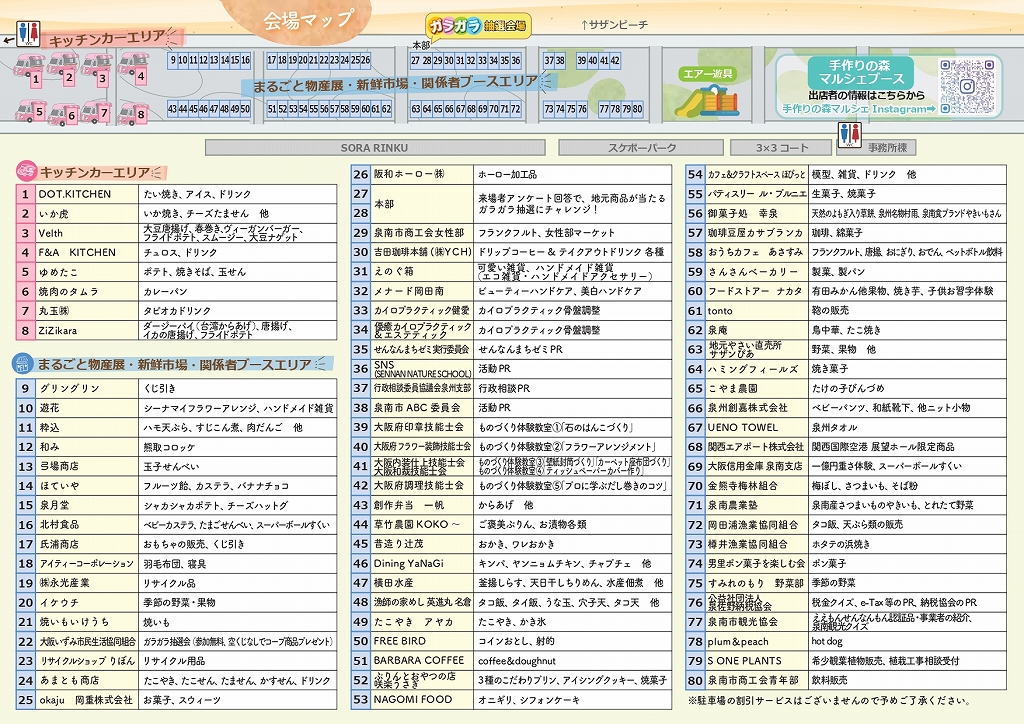Select the SNS (SENNAN NATURE SCHOOL) entry
Screen dimensions: 1024x724
[422, 369]
